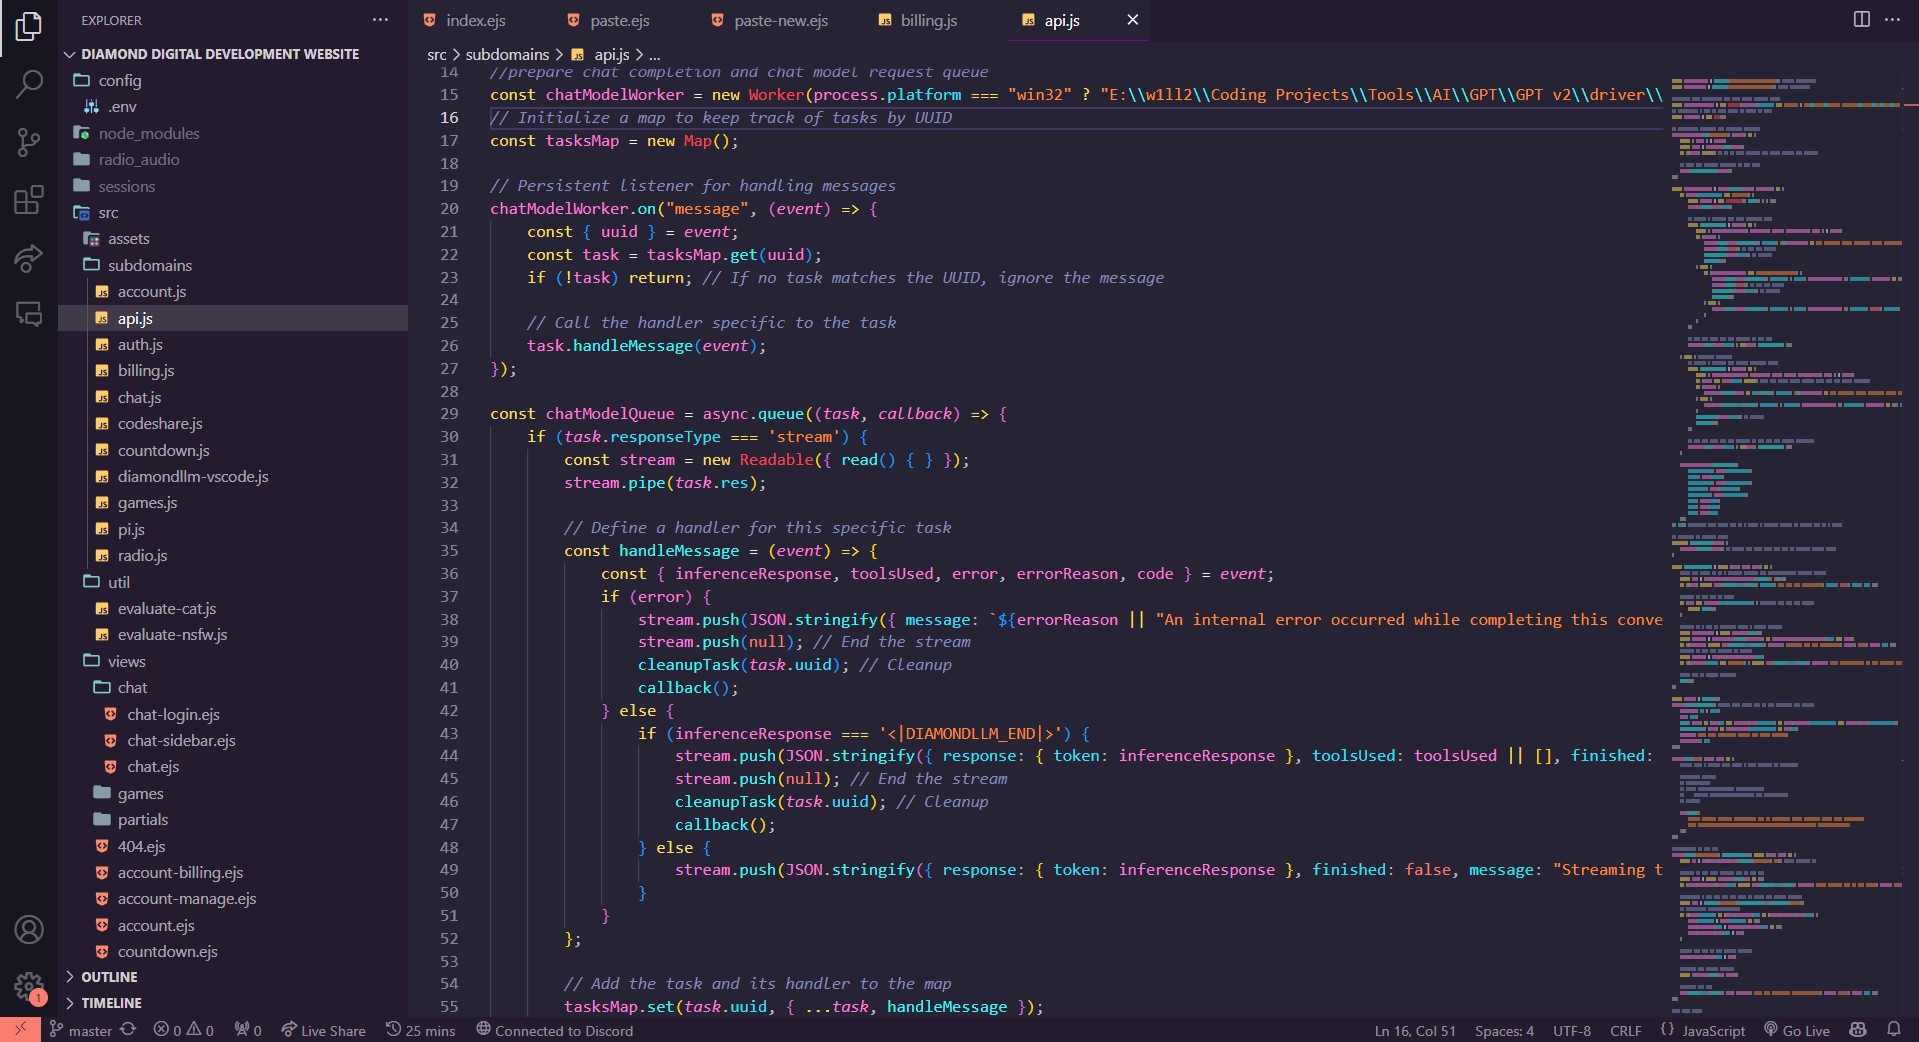Synchronize changes icon in status bar
Screen dimensions: 1919x1042
[128, 1030]
